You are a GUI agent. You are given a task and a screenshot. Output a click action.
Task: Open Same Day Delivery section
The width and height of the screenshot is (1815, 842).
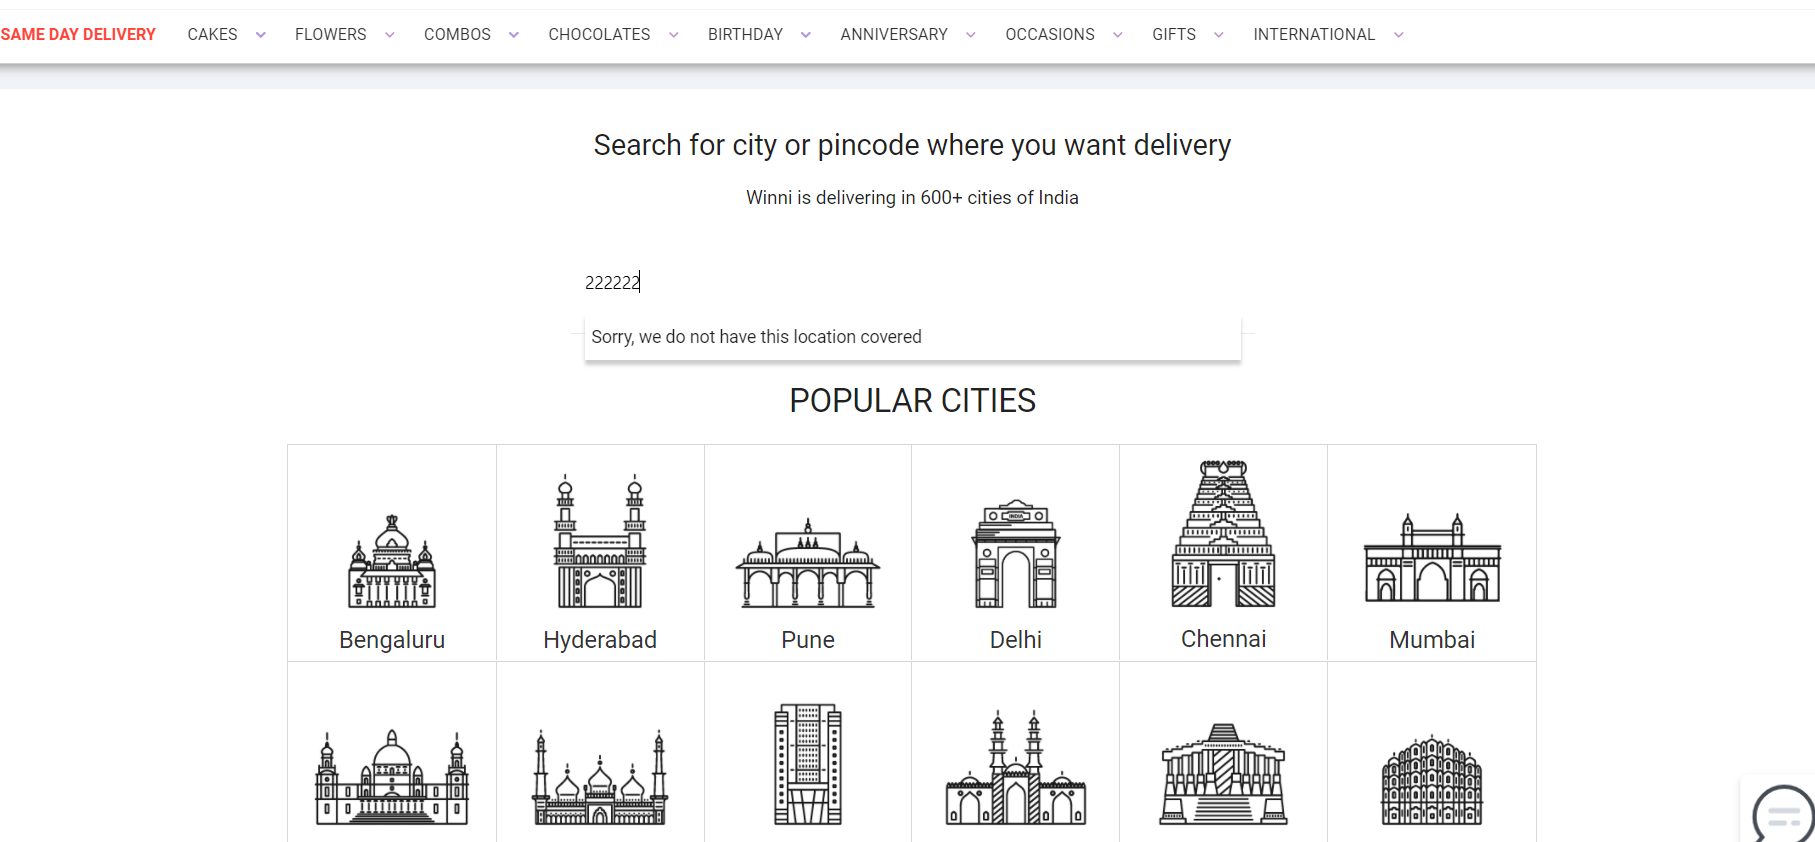point(78,35)
